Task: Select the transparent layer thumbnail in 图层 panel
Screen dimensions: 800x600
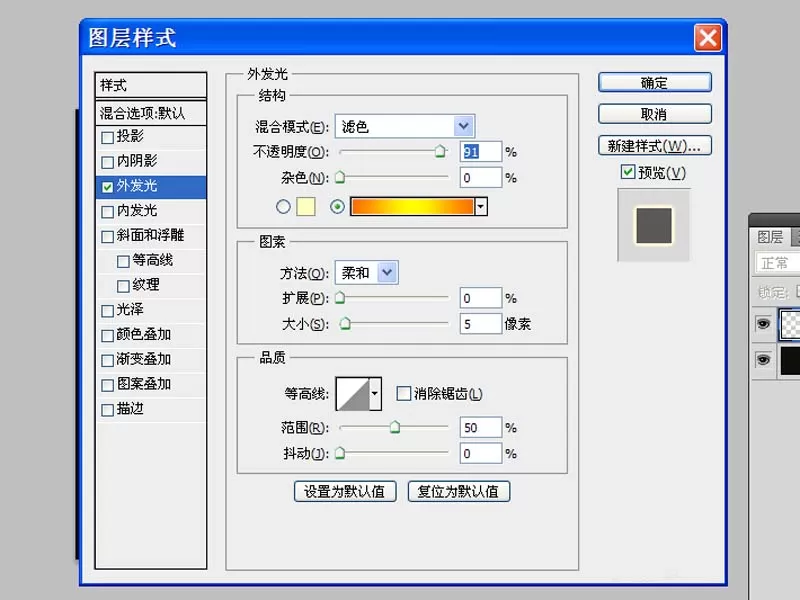Action: pyautogui.click(x=790, y=324)
